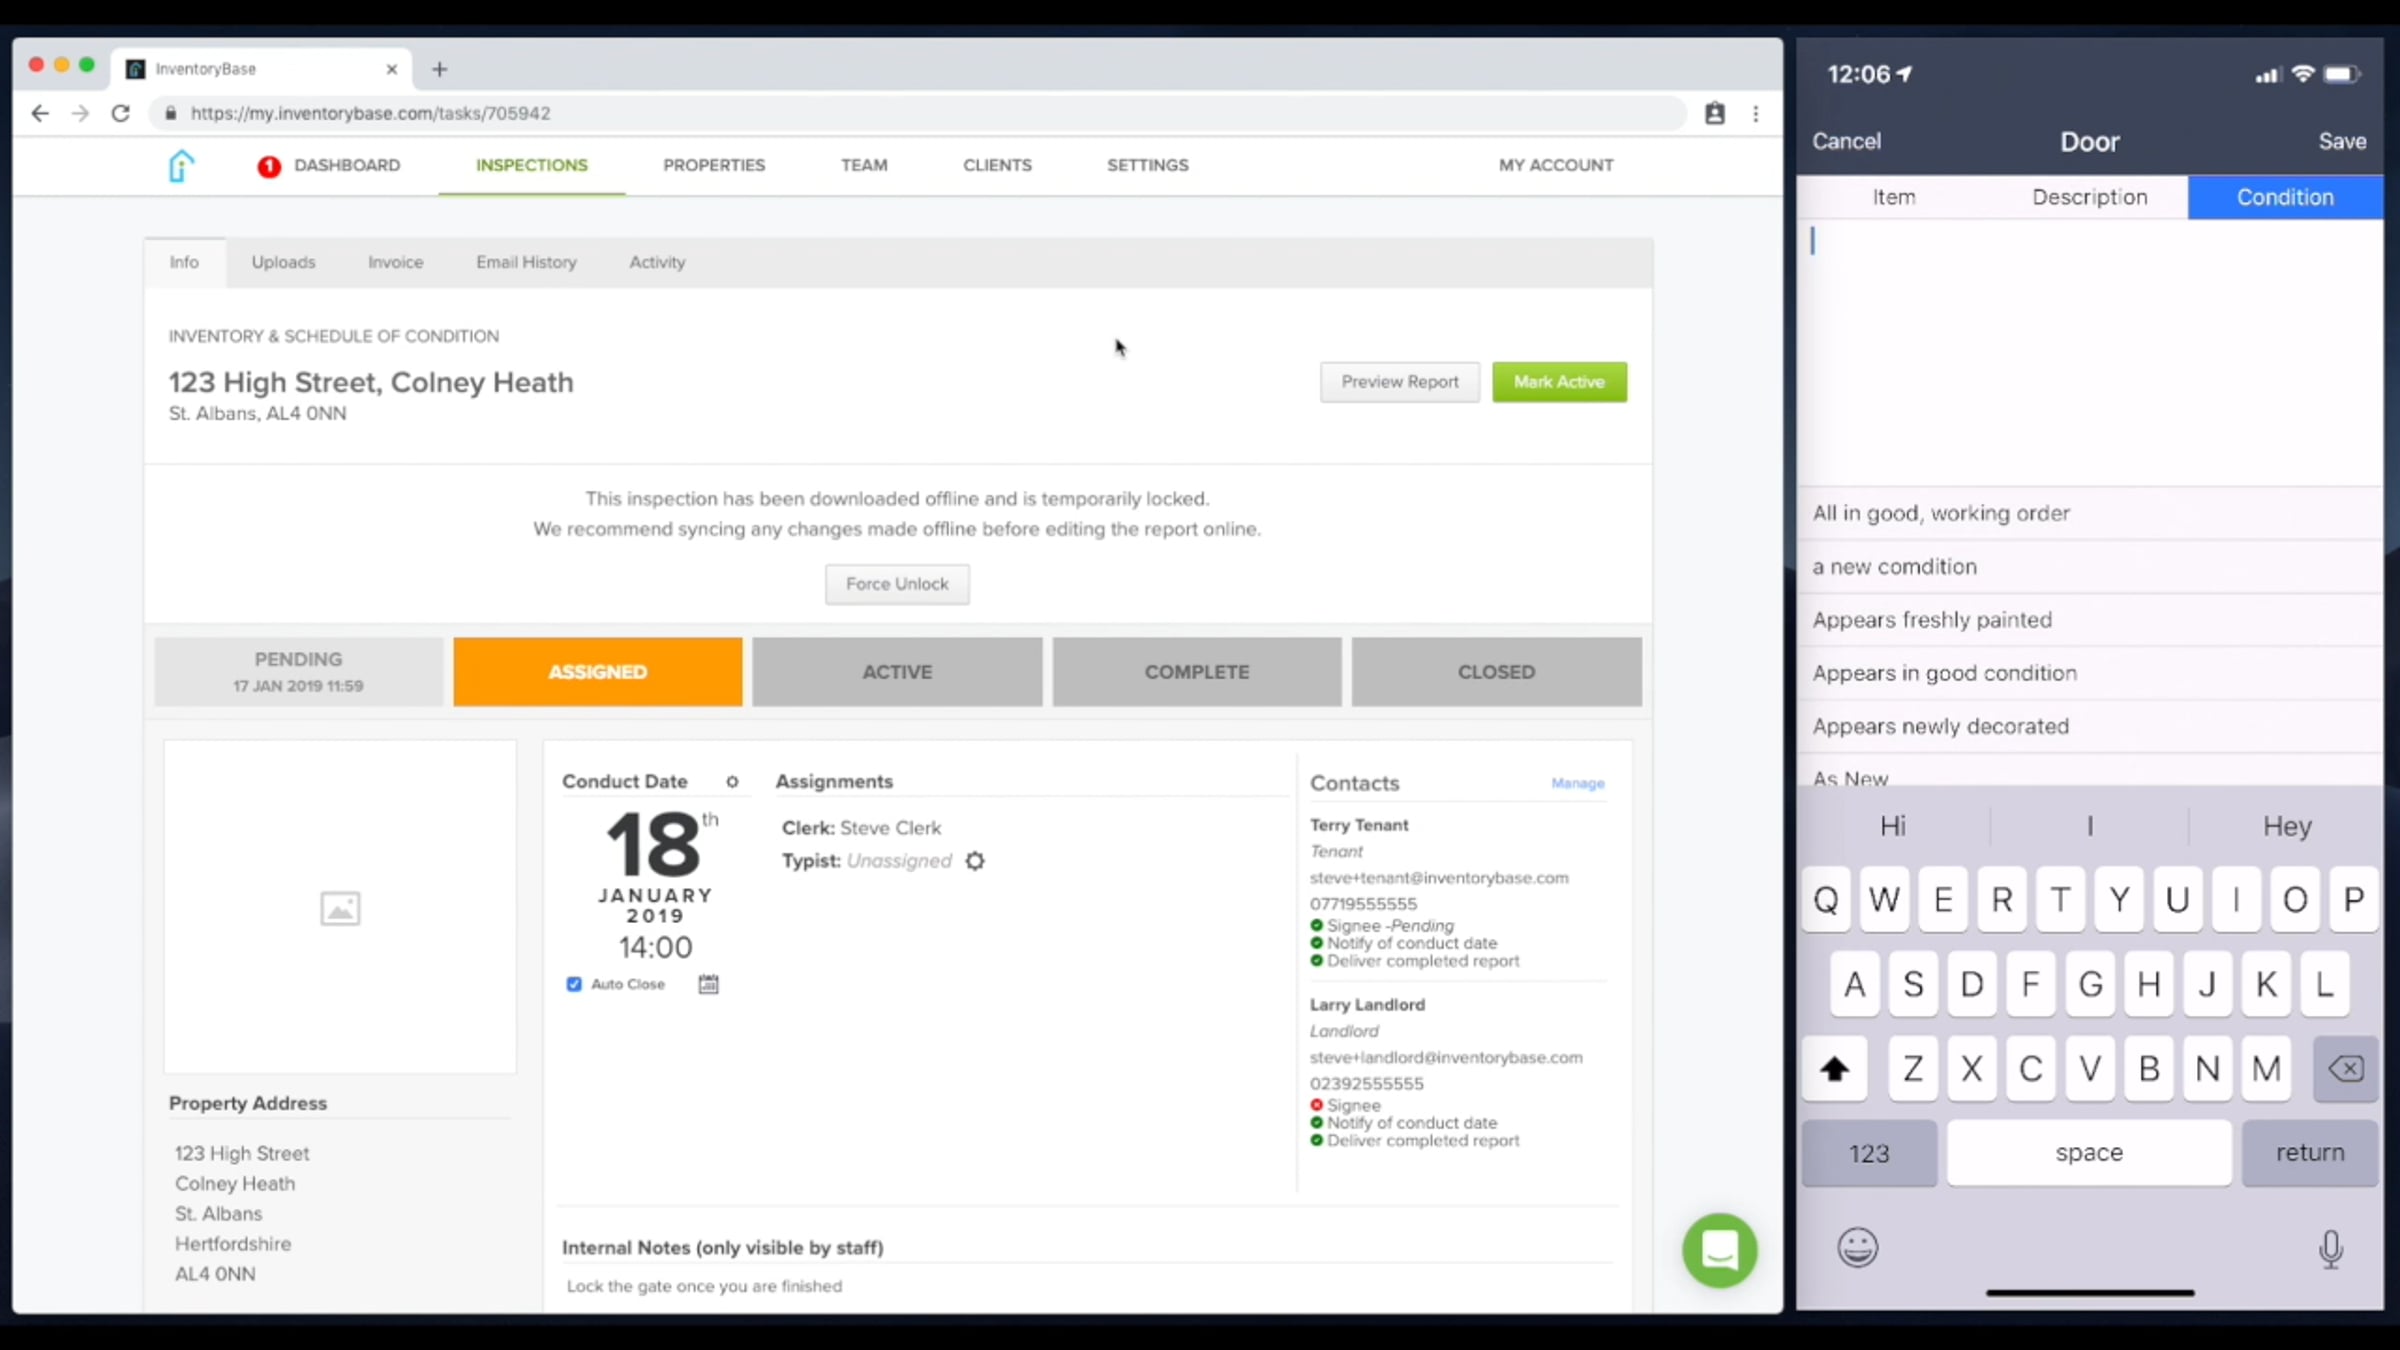The image size is (2400, 1350).
Task: Click the red dashboard notification badge
Action: (268, 167)
